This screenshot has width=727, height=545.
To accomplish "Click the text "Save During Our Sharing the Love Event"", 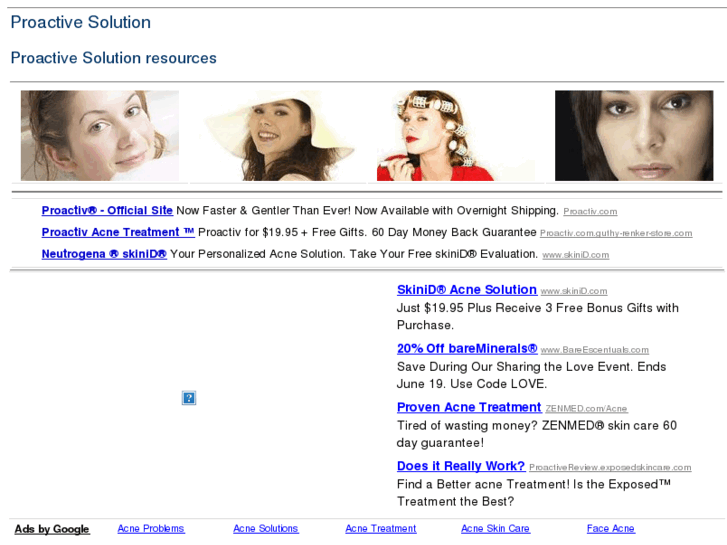I will pyautogui.click(x=515, y=367).
